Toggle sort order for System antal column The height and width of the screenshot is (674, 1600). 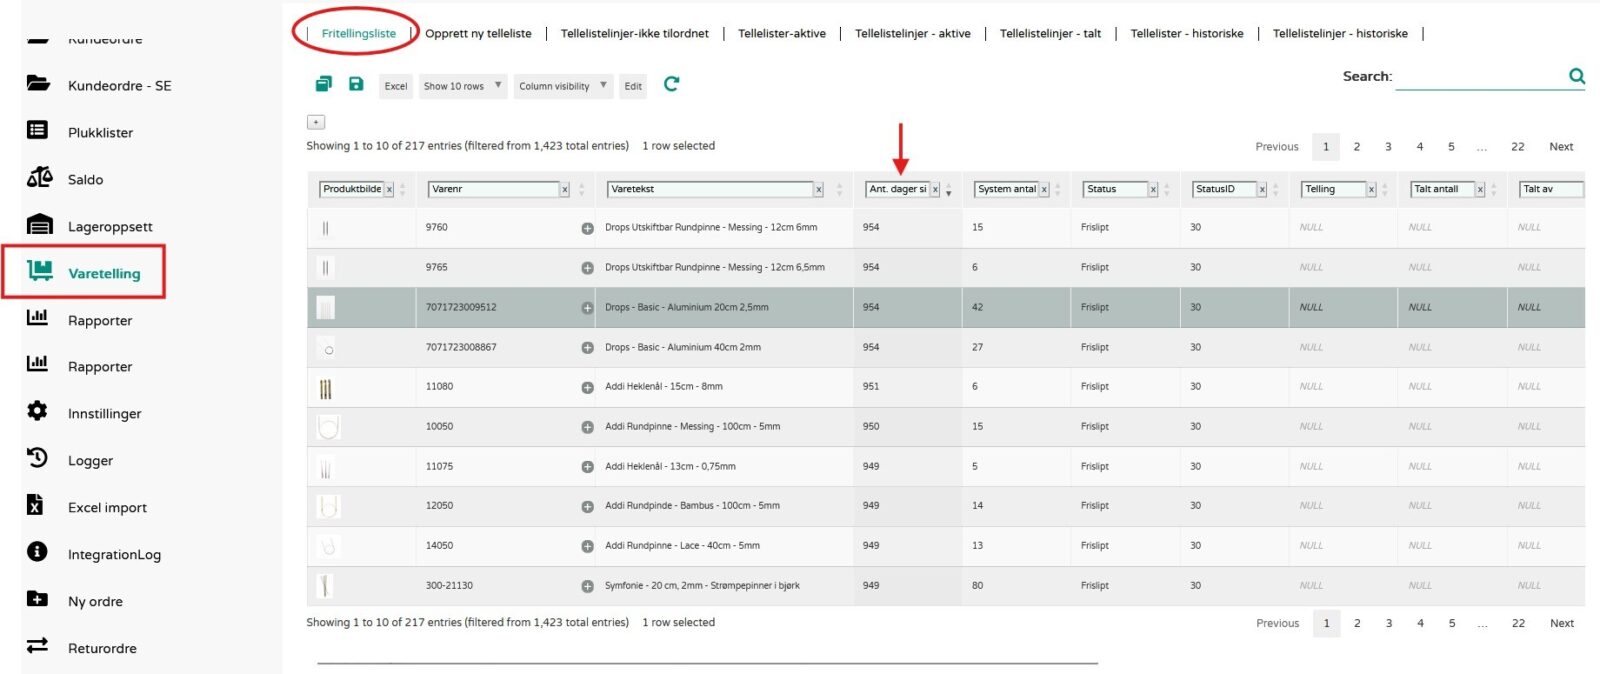tap(1057, 190)
